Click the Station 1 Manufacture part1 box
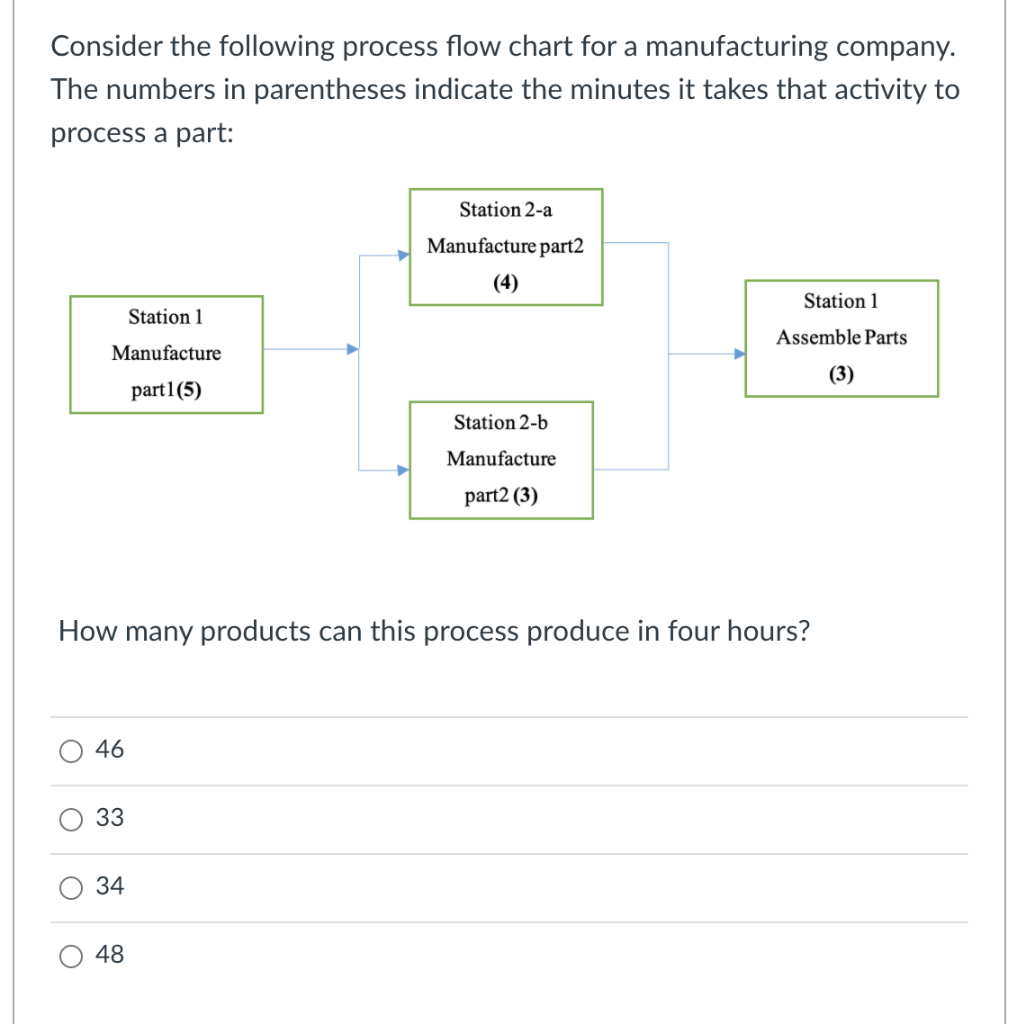The height and width of the screenshot is (1024, 1017). [x=166, y=354]
